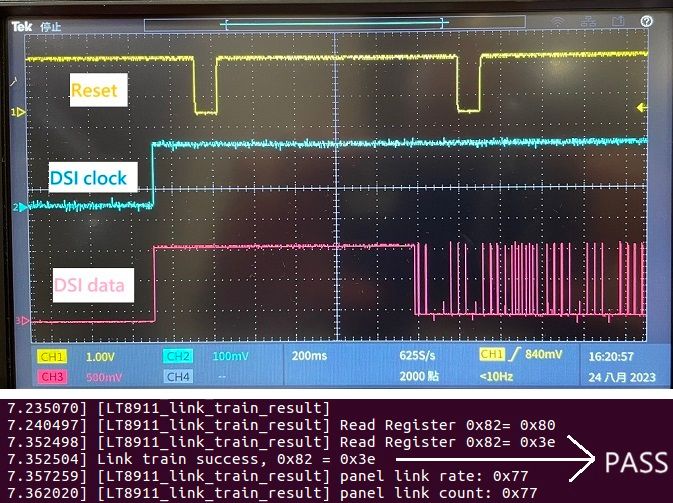
Task: Click the network connection icon
Action: [x=588, y=21]
